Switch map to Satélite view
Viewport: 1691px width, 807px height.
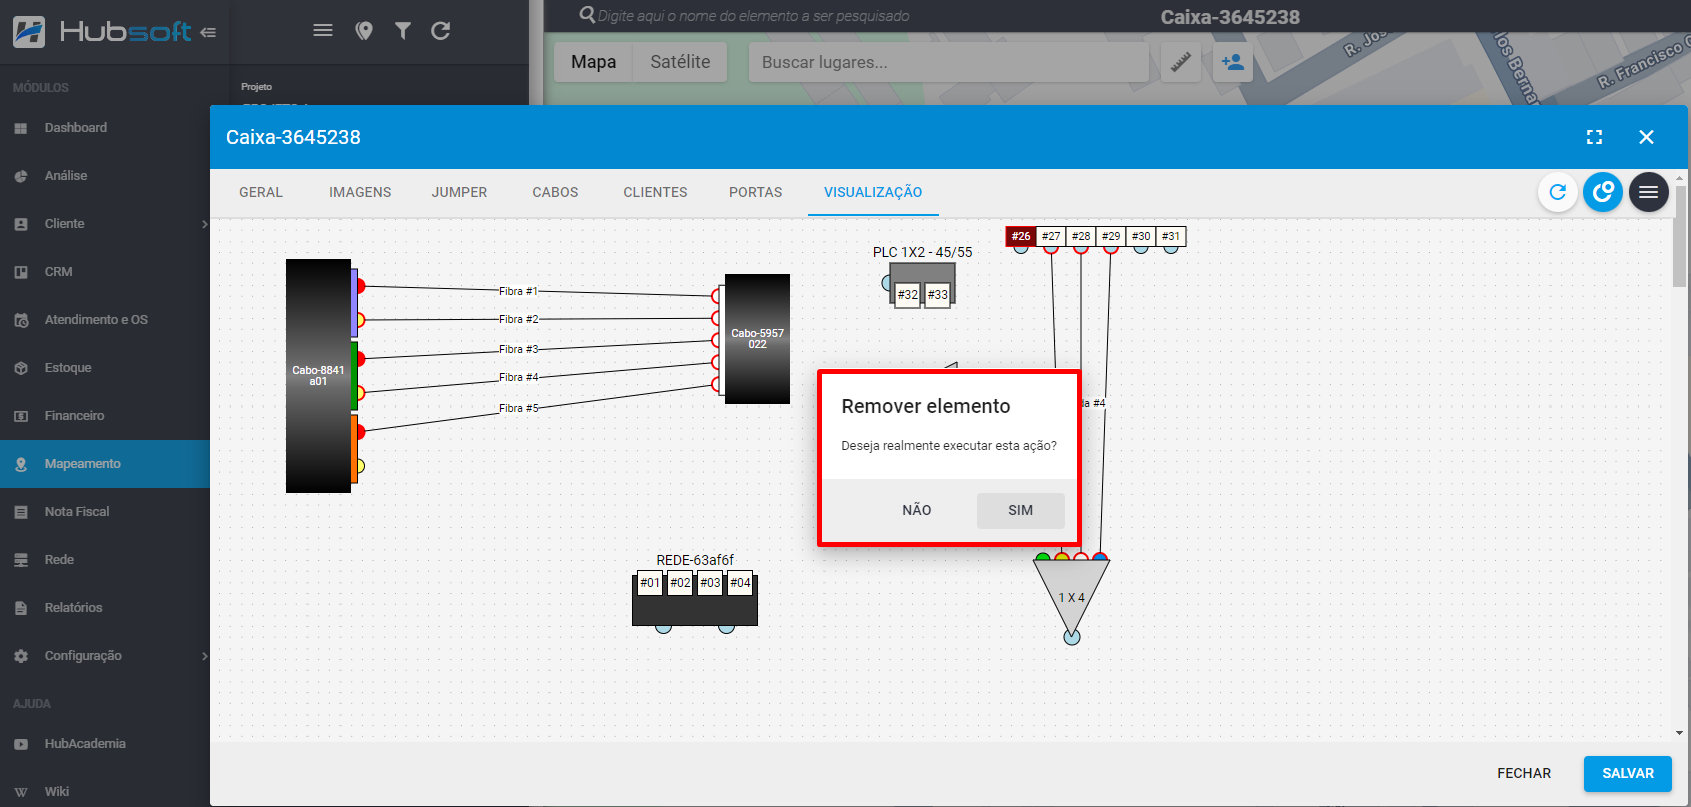point(680,62)
